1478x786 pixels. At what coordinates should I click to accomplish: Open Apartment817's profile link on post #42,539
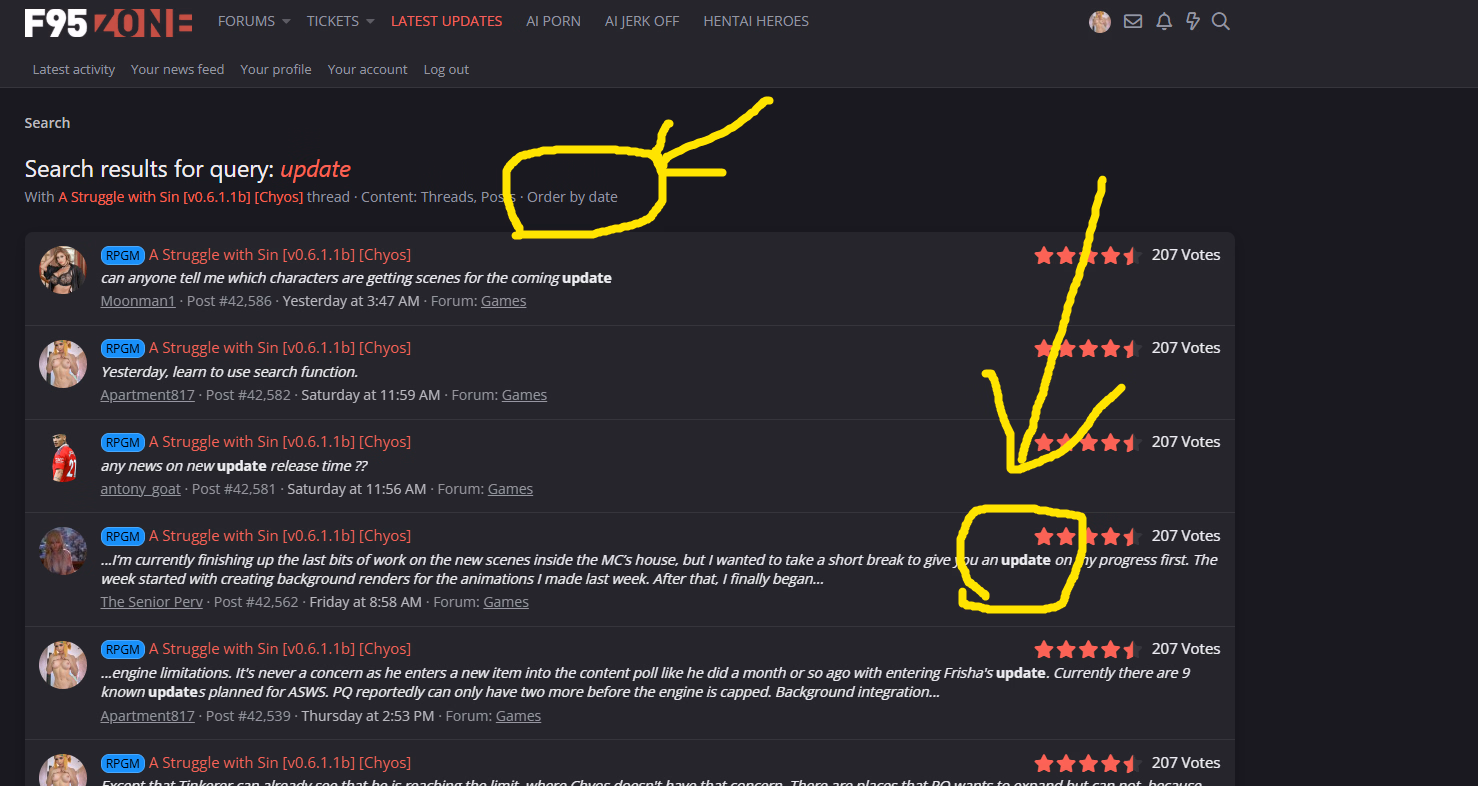(x=148, y=716)
